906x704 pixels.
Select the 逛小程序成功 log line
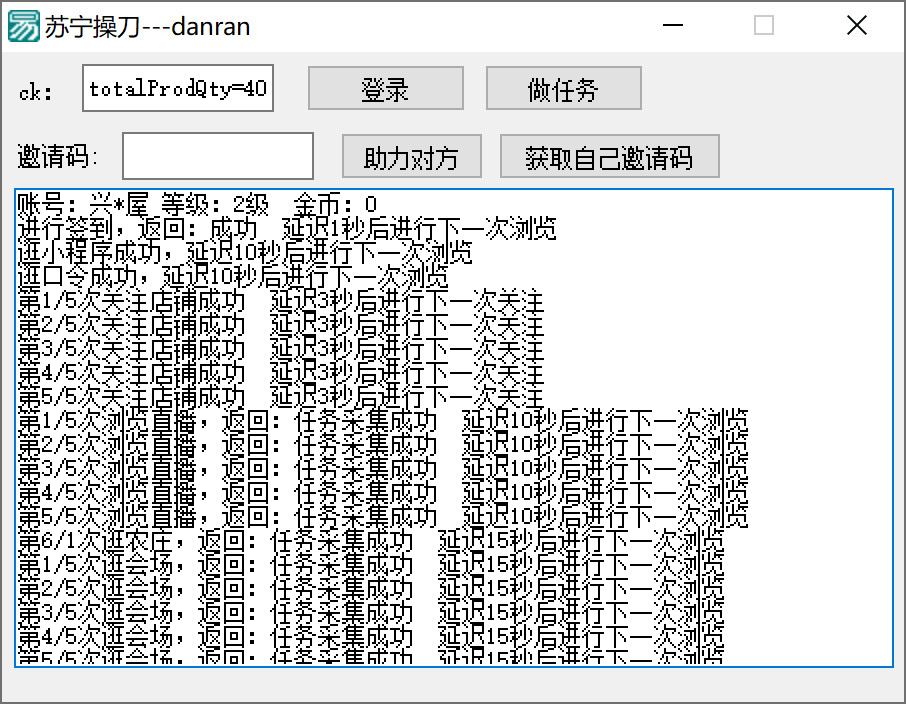coord(245,253)
